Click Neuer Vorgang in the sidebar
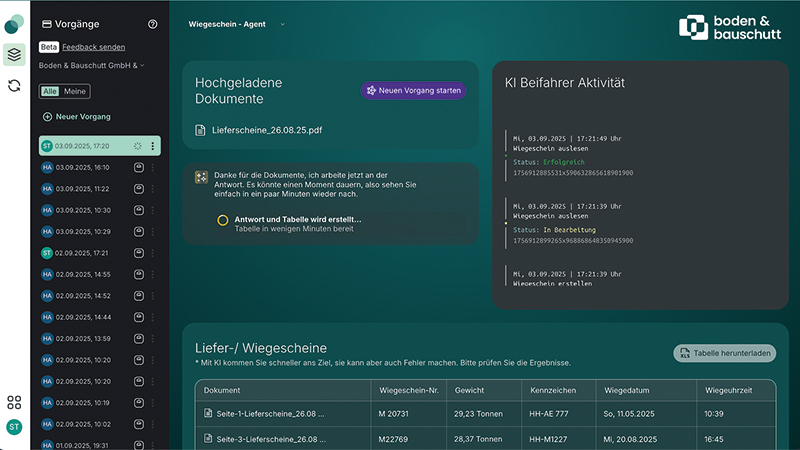The width and height of the screenshot is (800, 450). (77, 117)
